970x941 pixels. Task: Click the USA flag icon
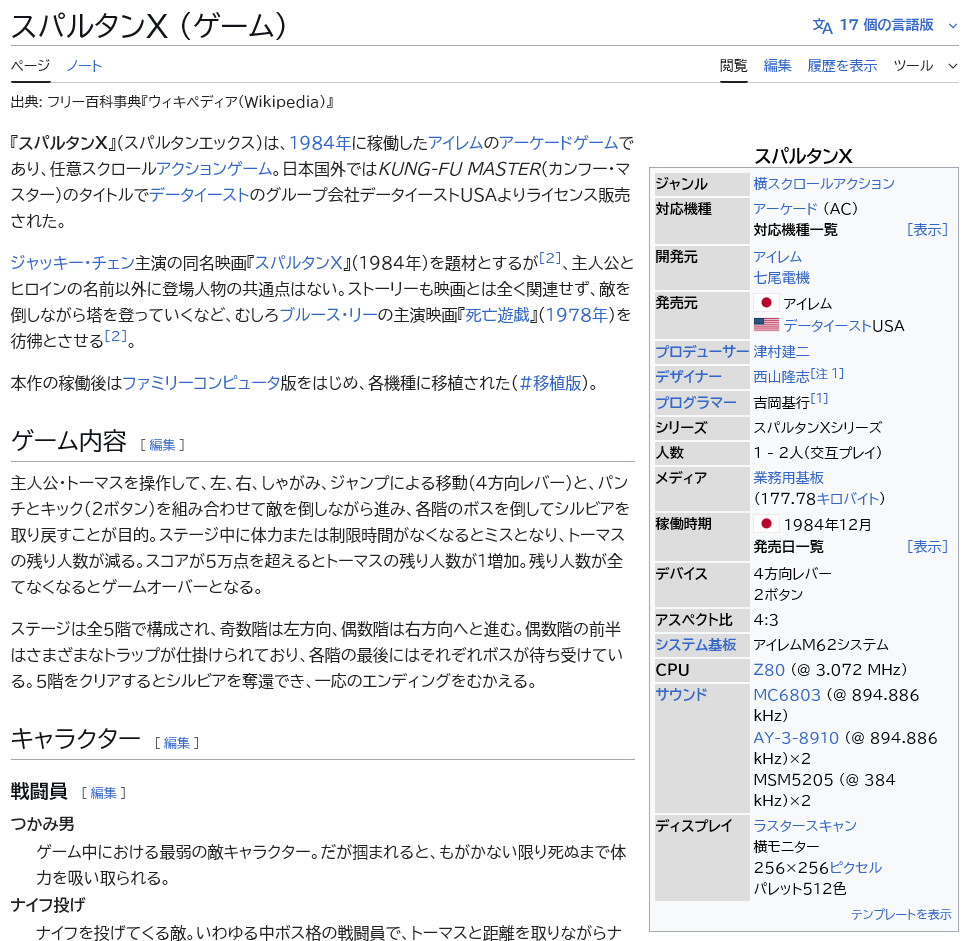point(766,325)
